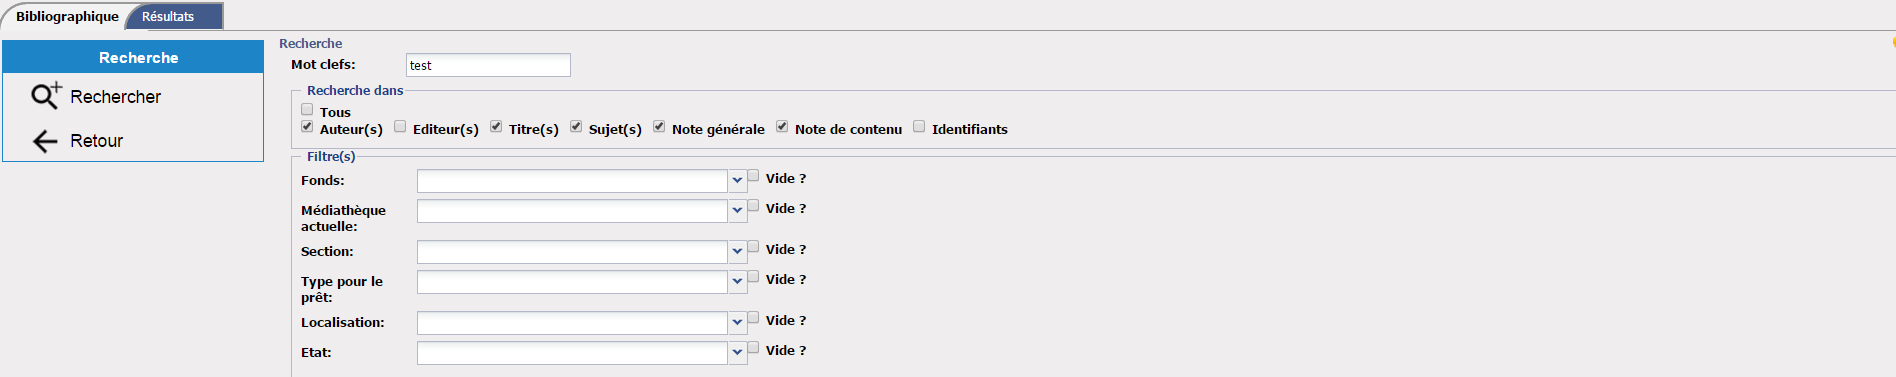
Task: Enable the Editeur(s) checkbox
Action: pyautogui.click(x=400, y=126)
